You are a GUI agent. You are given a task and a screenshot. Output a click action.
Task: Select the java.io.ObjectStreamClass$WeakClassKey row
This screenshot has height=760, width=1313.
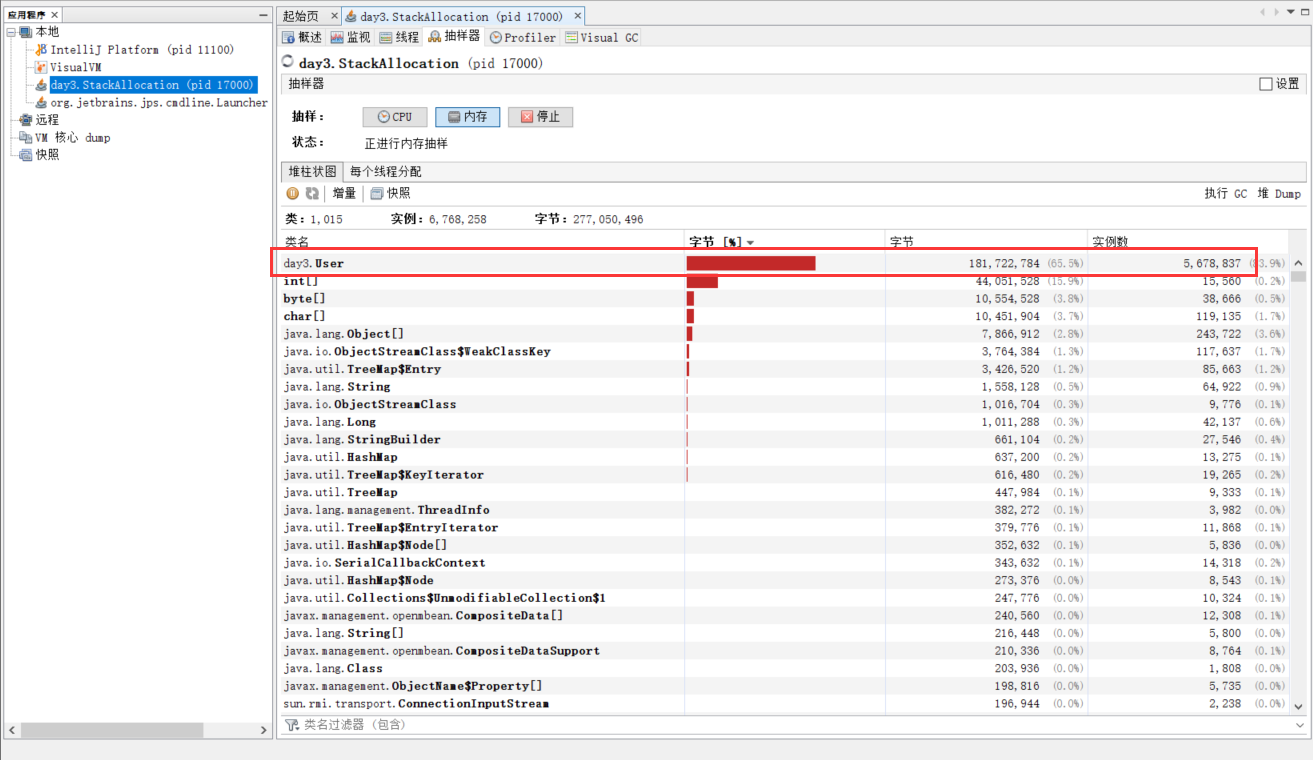pyautogui.click(x=786, y=351)
